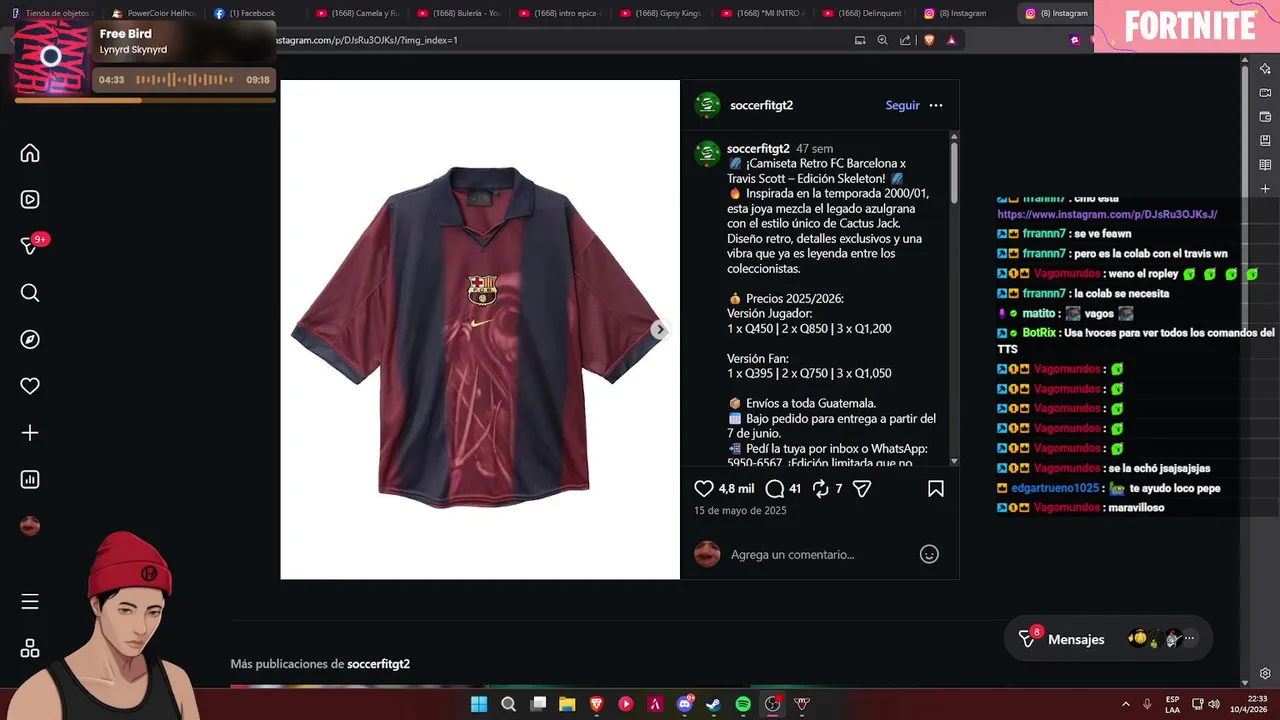This screenshot has height=720, width=1280.
Task: Click the '15 de mayo de 2025' post date
Action: 740,510
